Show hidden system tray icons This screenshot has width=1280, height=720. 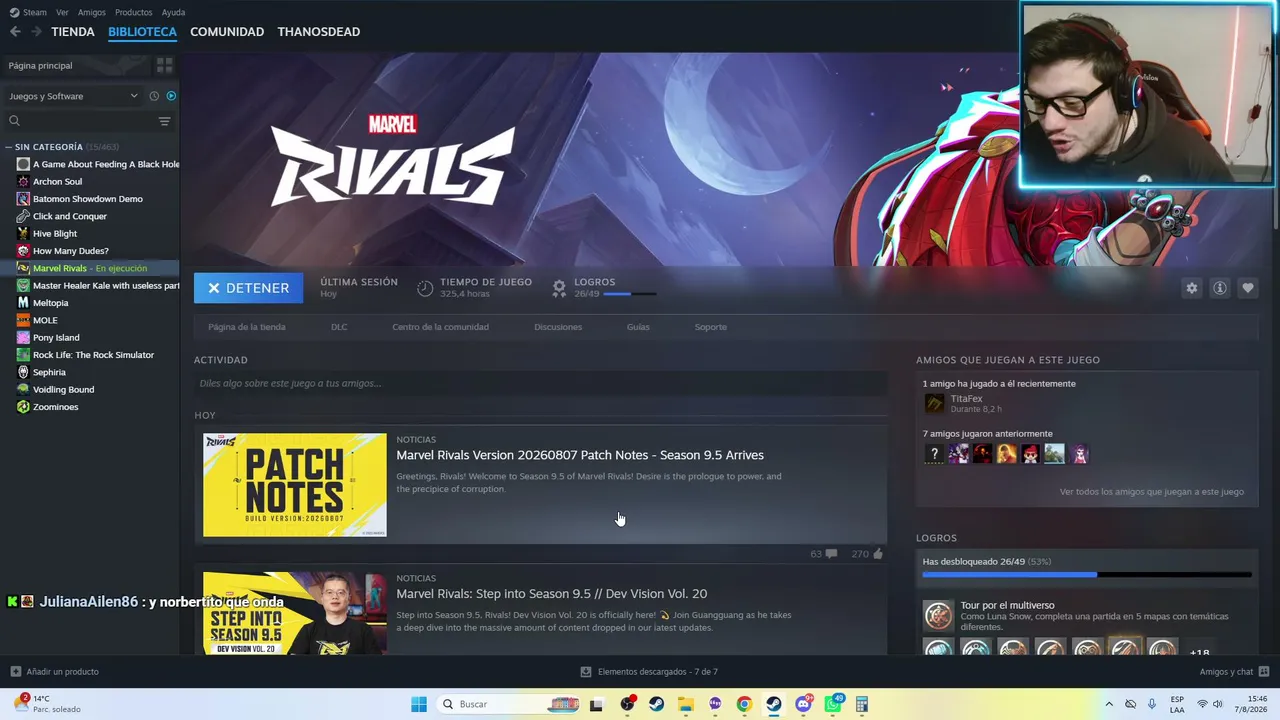pos(1108,704)
